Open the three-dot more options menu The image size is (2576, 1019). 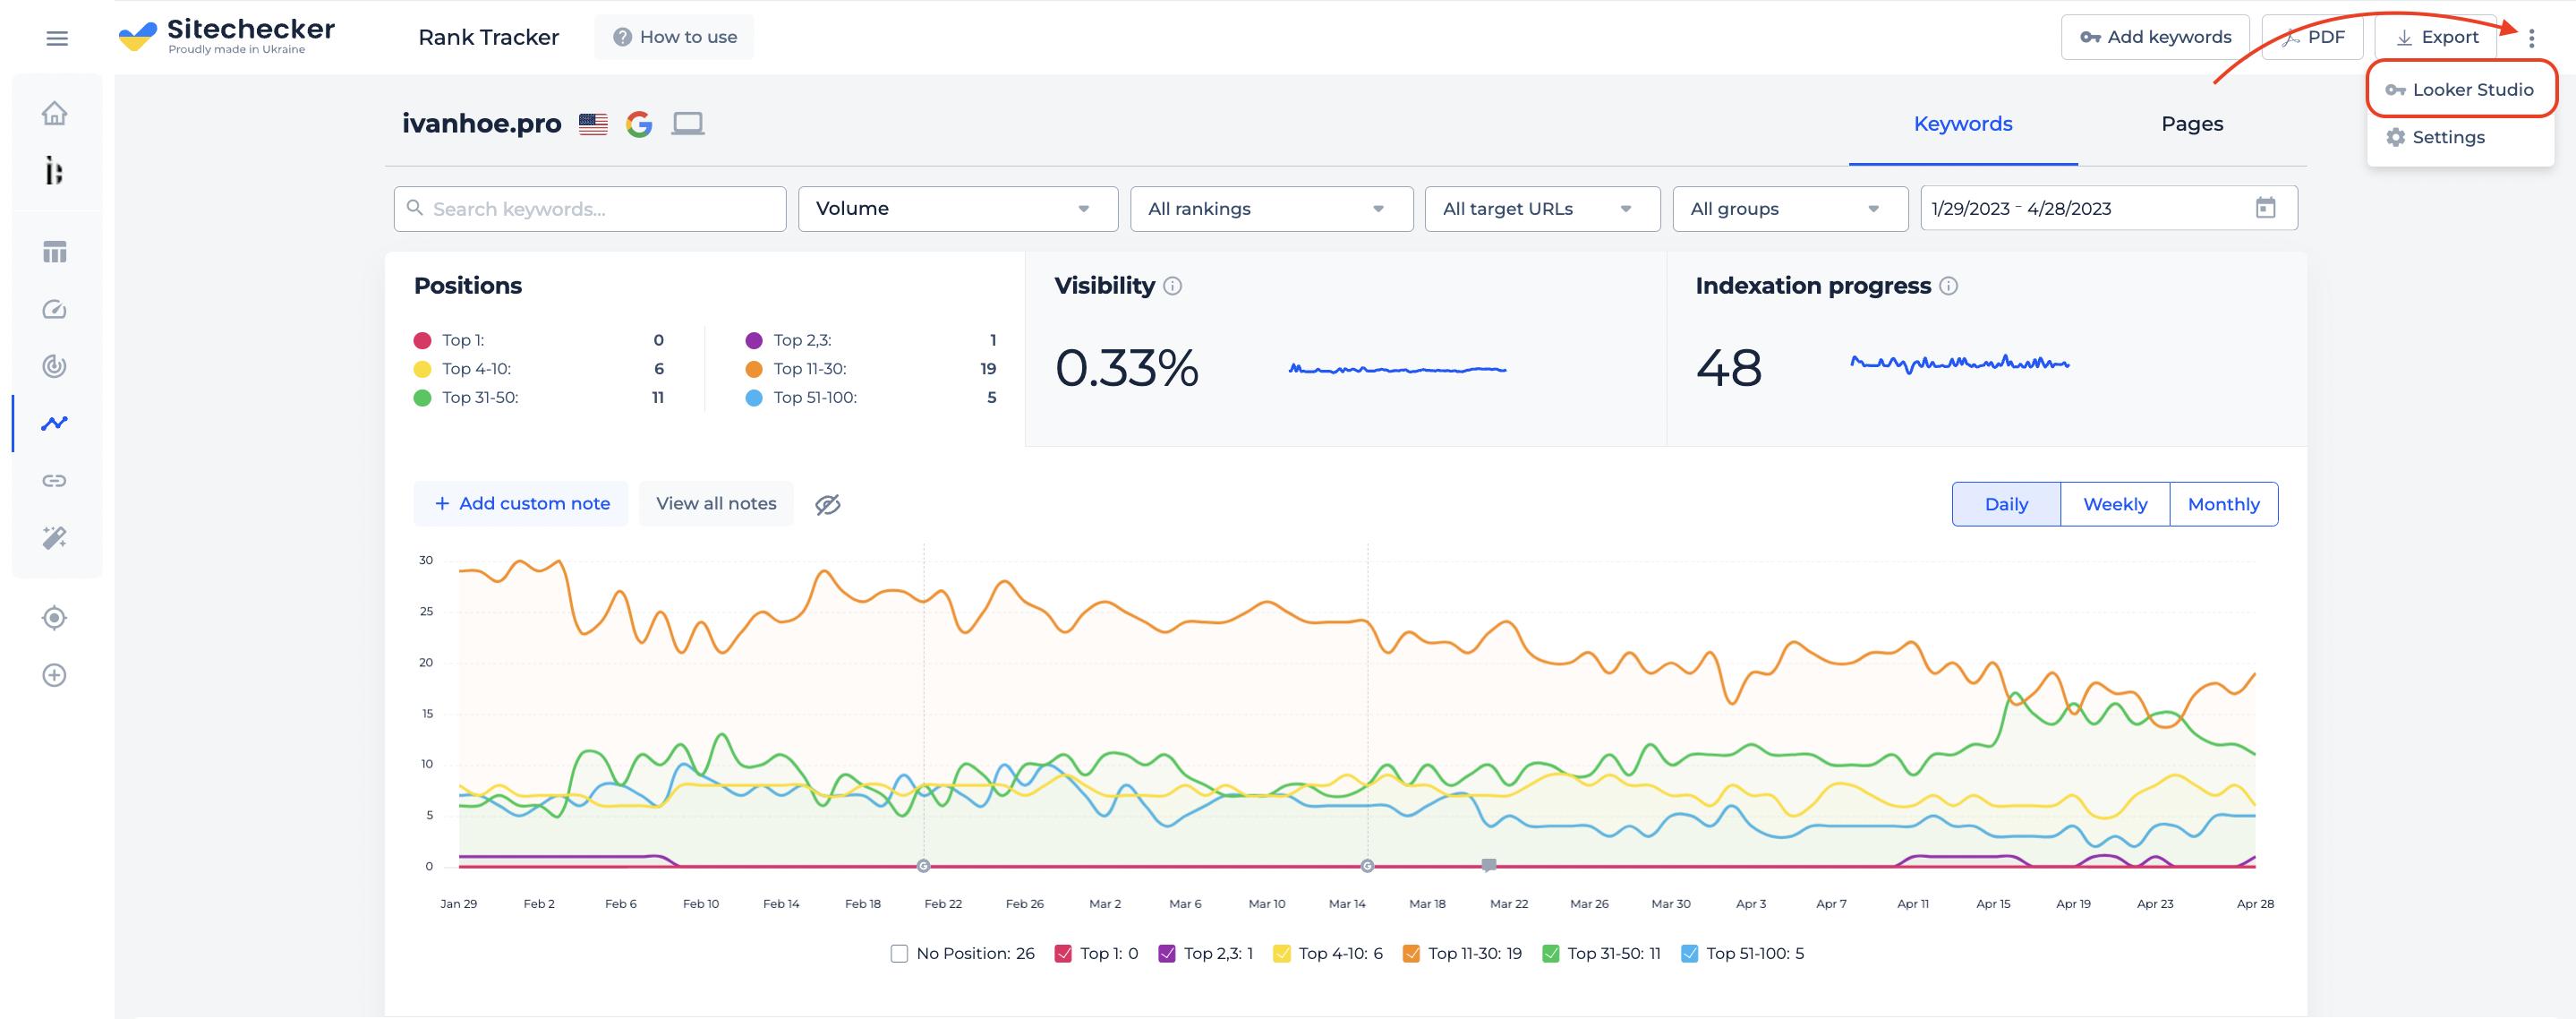(x=2531, y=38)
